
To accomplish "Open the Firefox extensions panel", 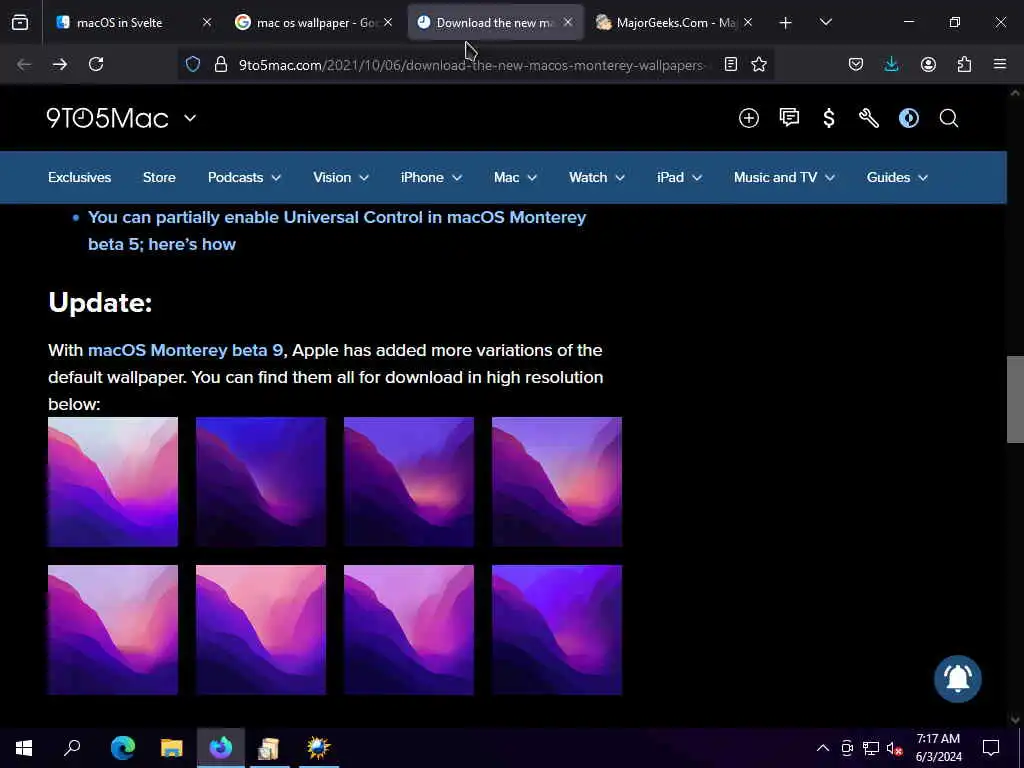I will pos(964,64).
